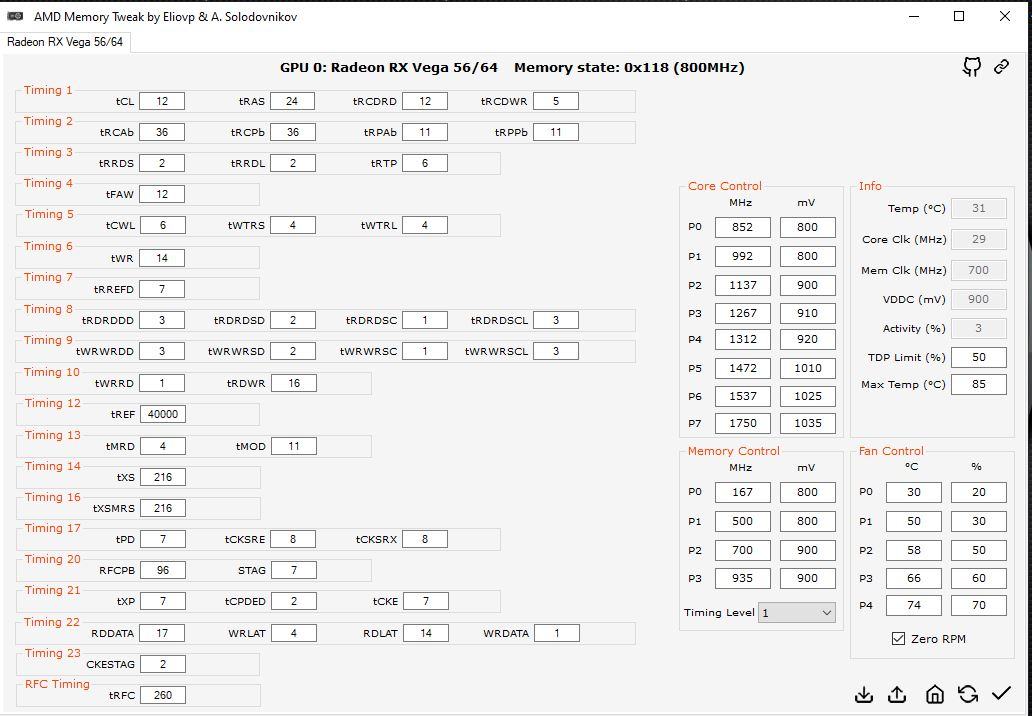Viewport: 1032px width, 716px height.
Task: Click the tCWL input field
Action: point(162,225)
